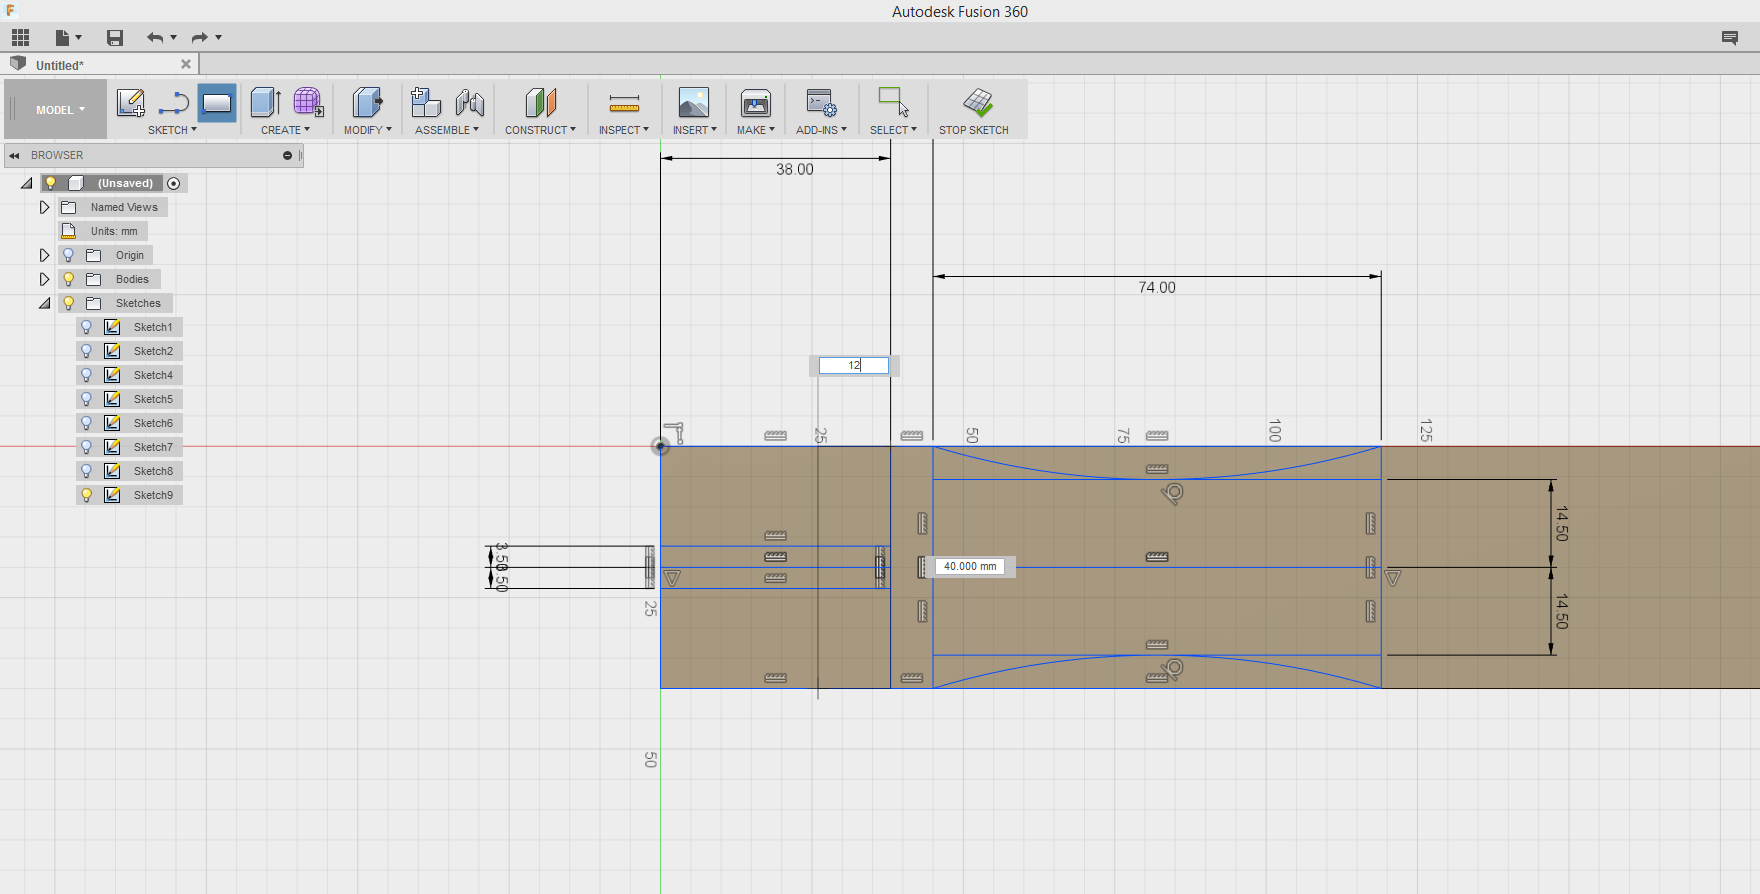Open the comments speech bubble icon
Viewport: 1760px width, 894px height.
tap(1730, 38)
